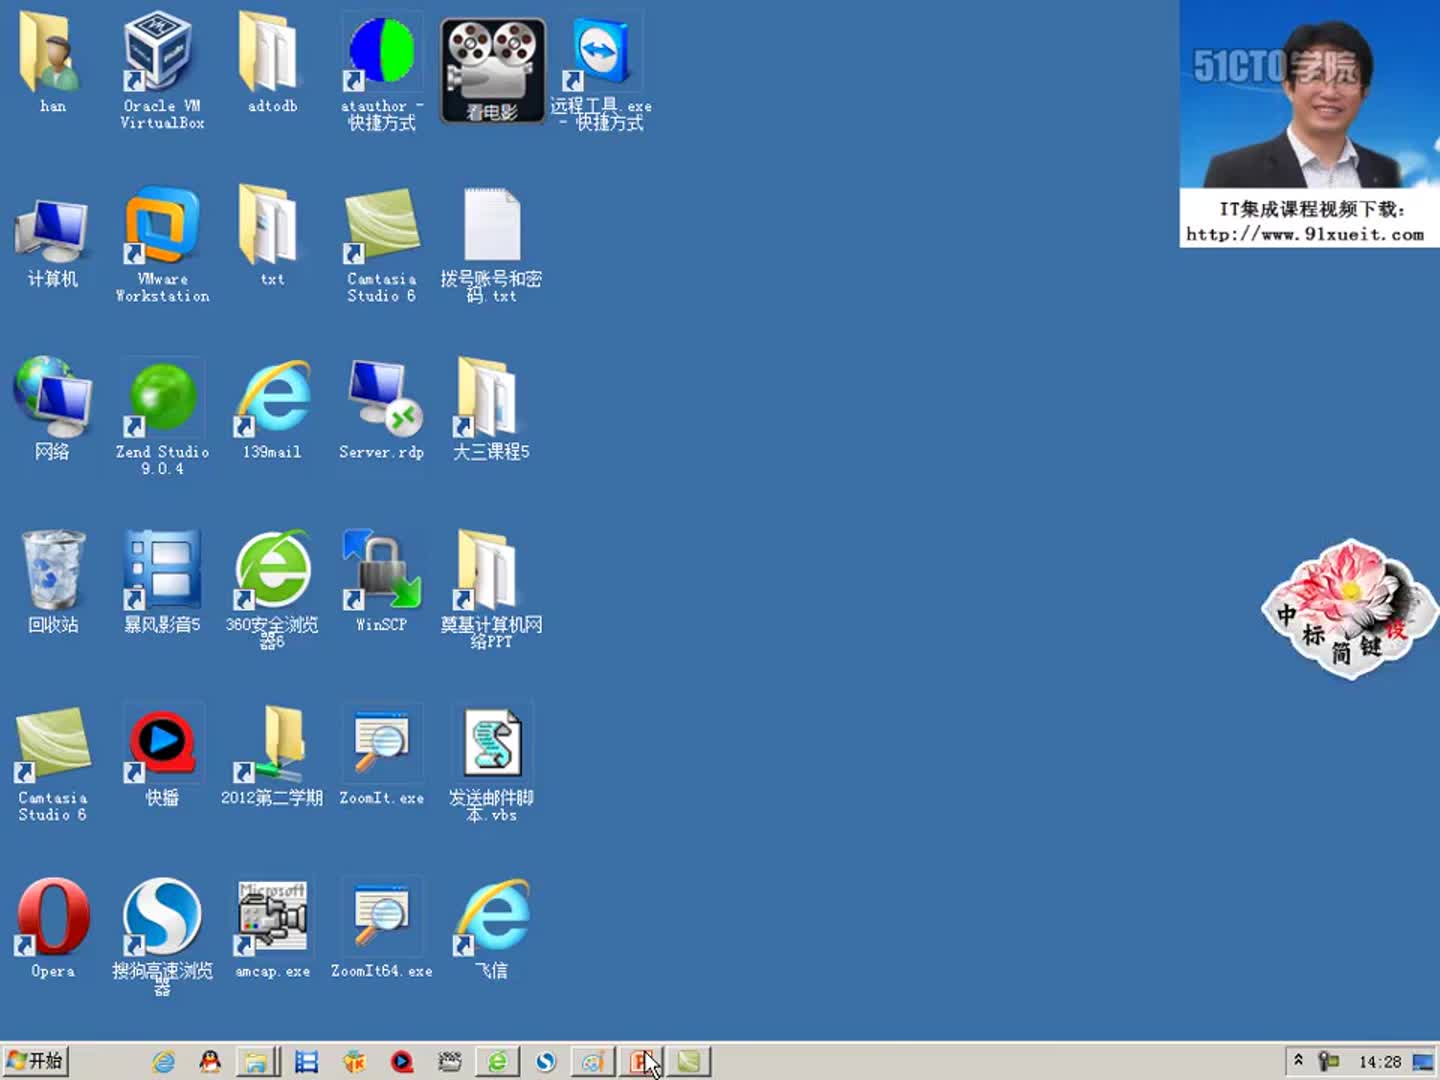Image resolution: width=1440 pixels, height=1080 pixels.
Task: Open the 2012第二学期 folder shortcut
Action: (272, 756)
